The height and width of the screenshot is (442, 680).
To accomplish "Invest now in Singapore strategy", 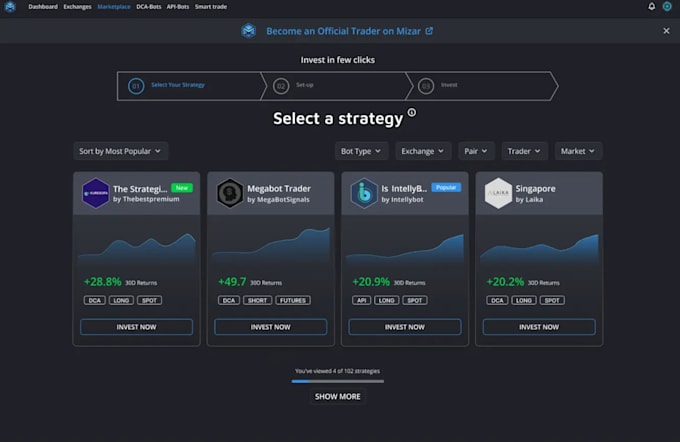I will (539, 327).
